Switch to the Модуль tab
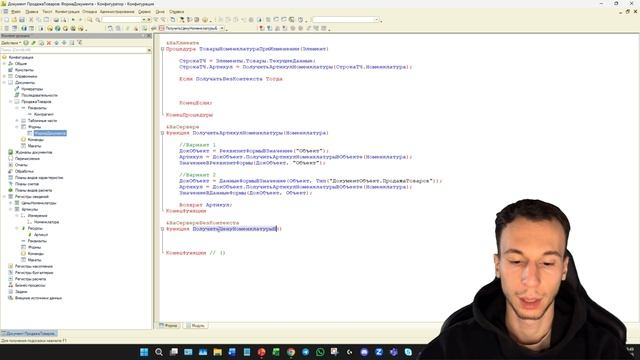640x360 pixels. (x=196, y=326)
